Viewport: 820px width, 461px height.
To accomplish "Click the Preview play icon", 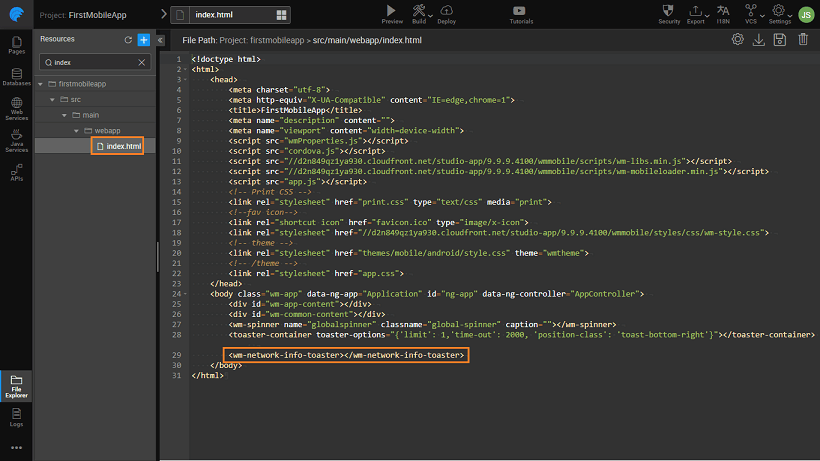I will pyautogui.click(x=392, y=10).
